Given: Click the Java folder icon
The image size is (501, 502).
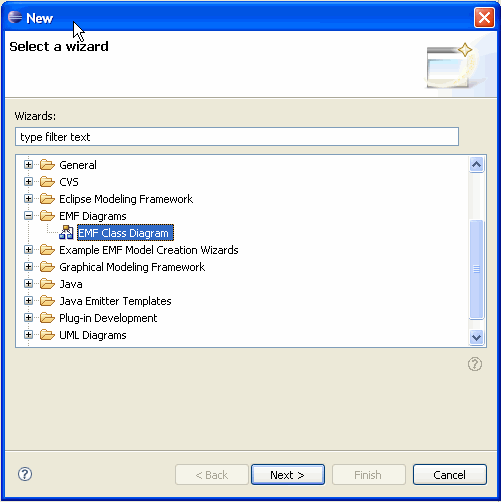Looking at the screenshot, I should [x=47, y=284].
